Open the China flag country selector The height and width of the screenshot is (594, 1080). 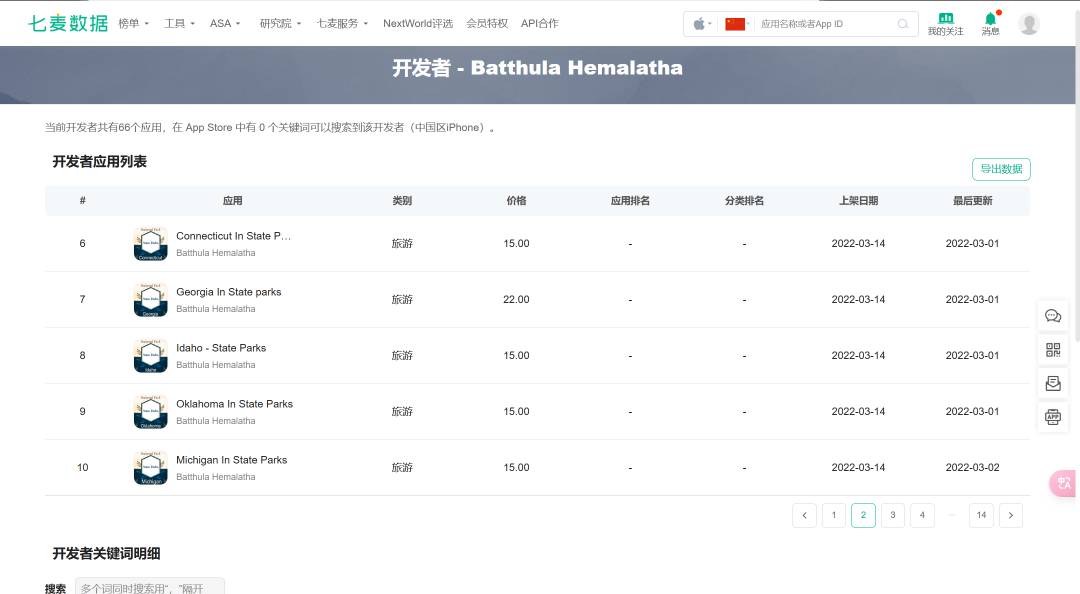coord(737,24)
